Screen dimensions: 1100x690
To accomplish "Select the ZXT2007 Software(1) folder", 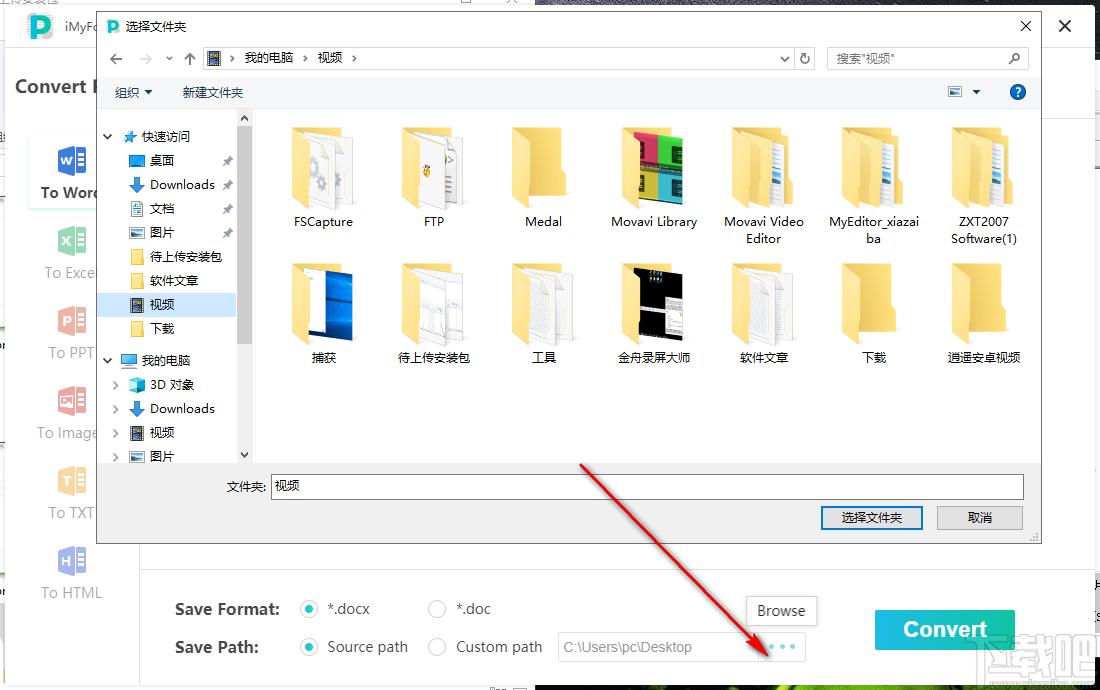I will (984, 186).
